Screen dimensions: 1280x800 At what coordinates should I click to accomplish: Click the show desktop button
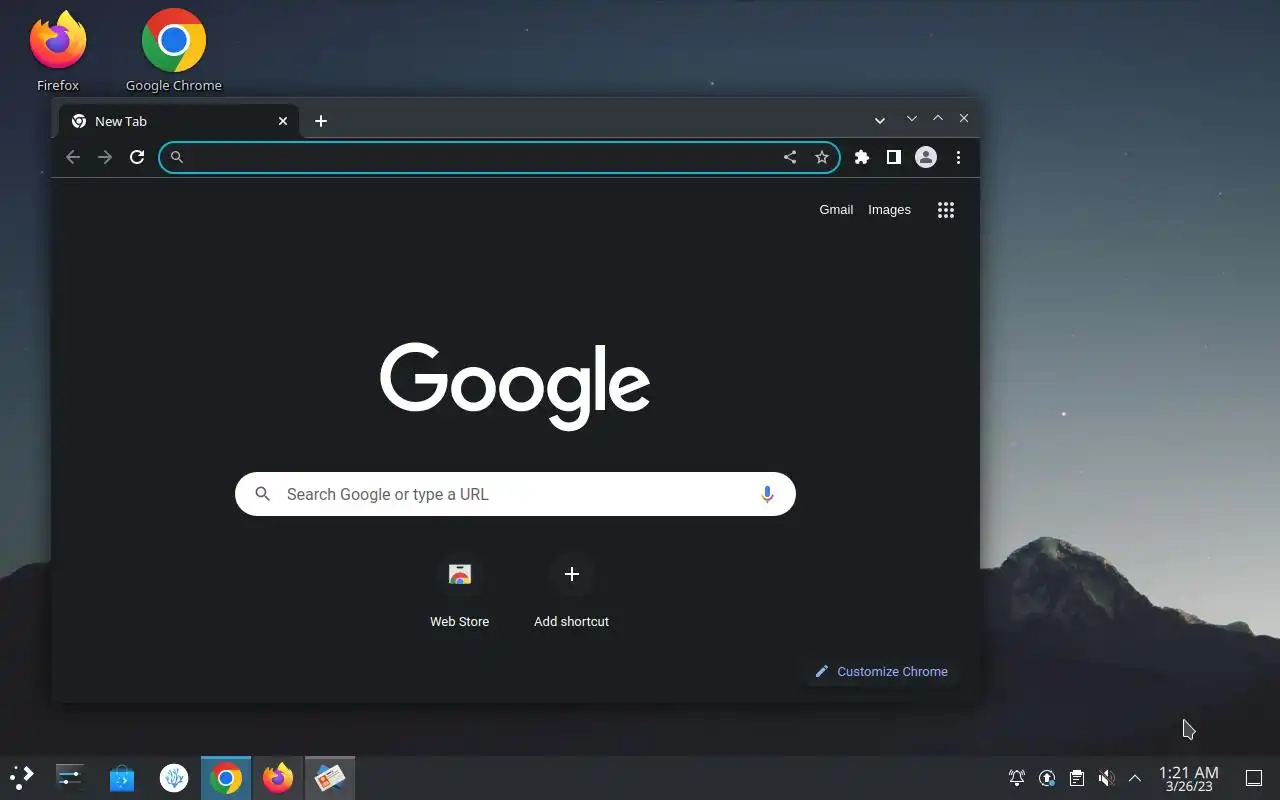pyautogui.click(x=1254, y=778)
